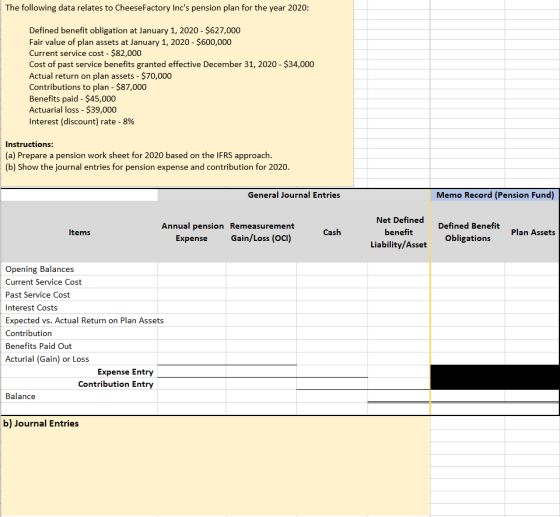Select the 'Balance' row label
Viewport: 560px width, 517px height.
20,396
